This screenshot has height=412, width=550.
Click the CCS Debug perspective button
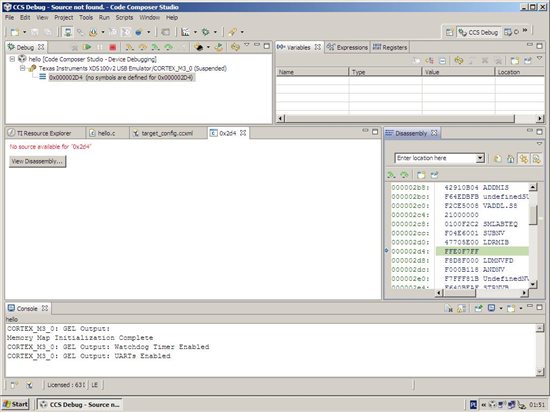tap(479, 32)
